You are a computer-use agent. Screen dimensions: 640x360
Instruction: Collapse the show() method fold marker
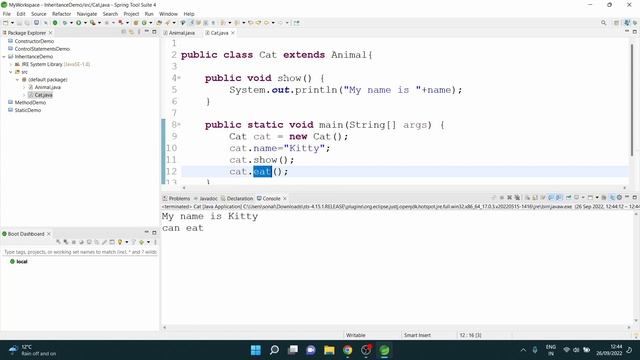[x=179, y=78]
